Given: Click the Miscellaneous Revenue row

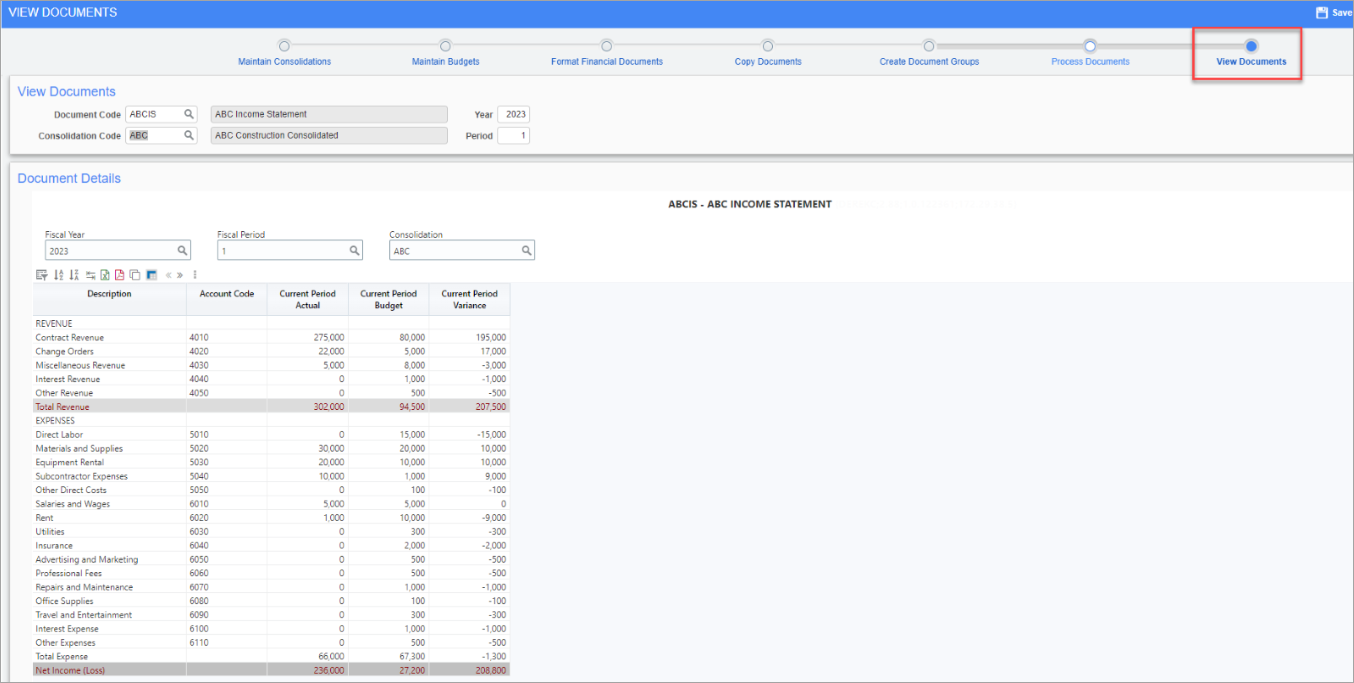Looking at the screenshot, I should (x=271, y=366).
